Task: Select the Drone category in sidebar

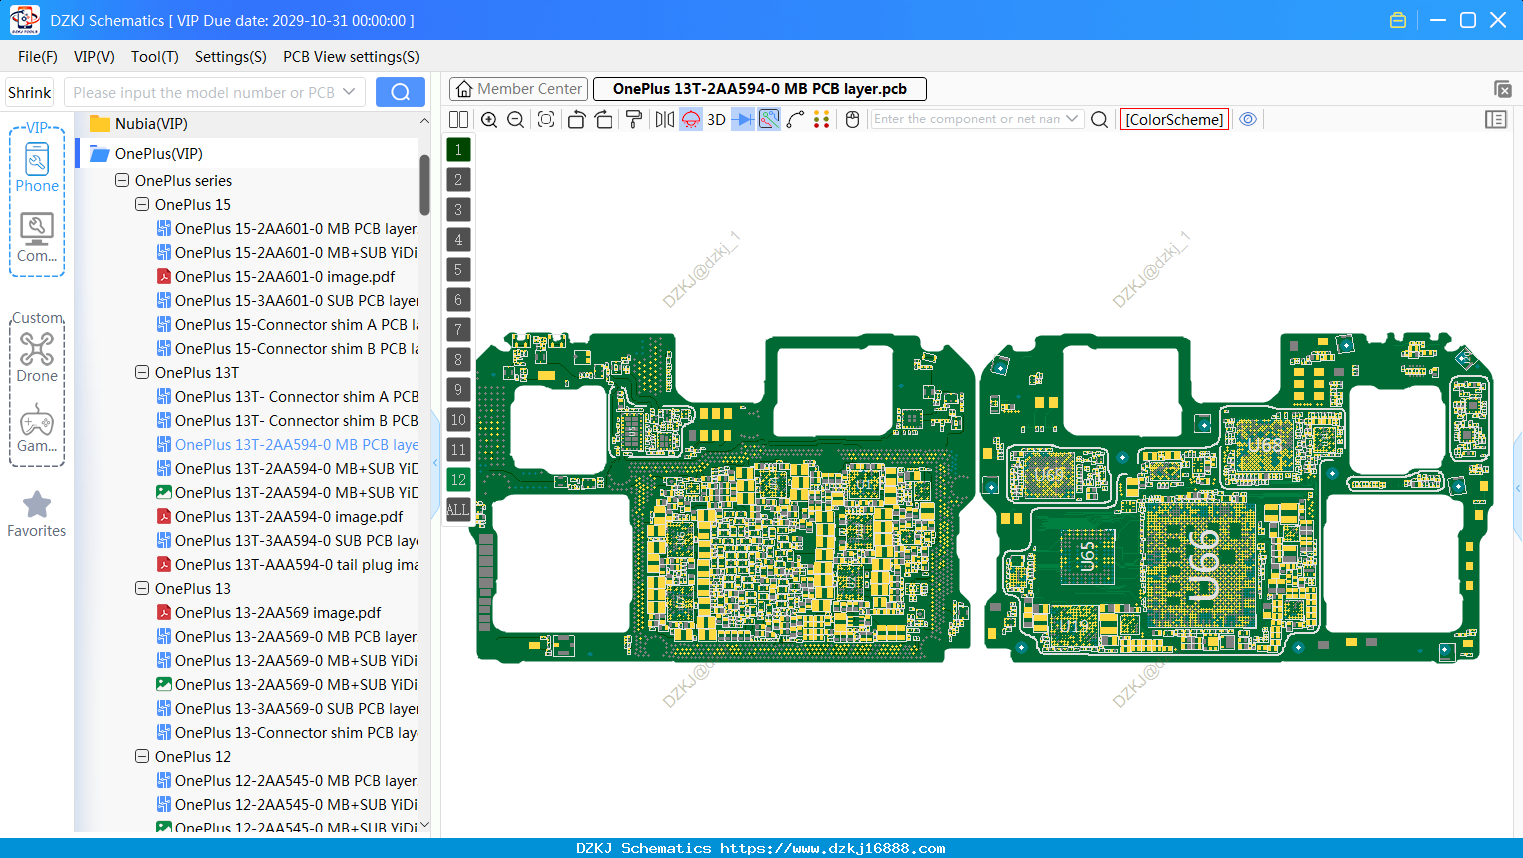Action: (x=37, y=357)
